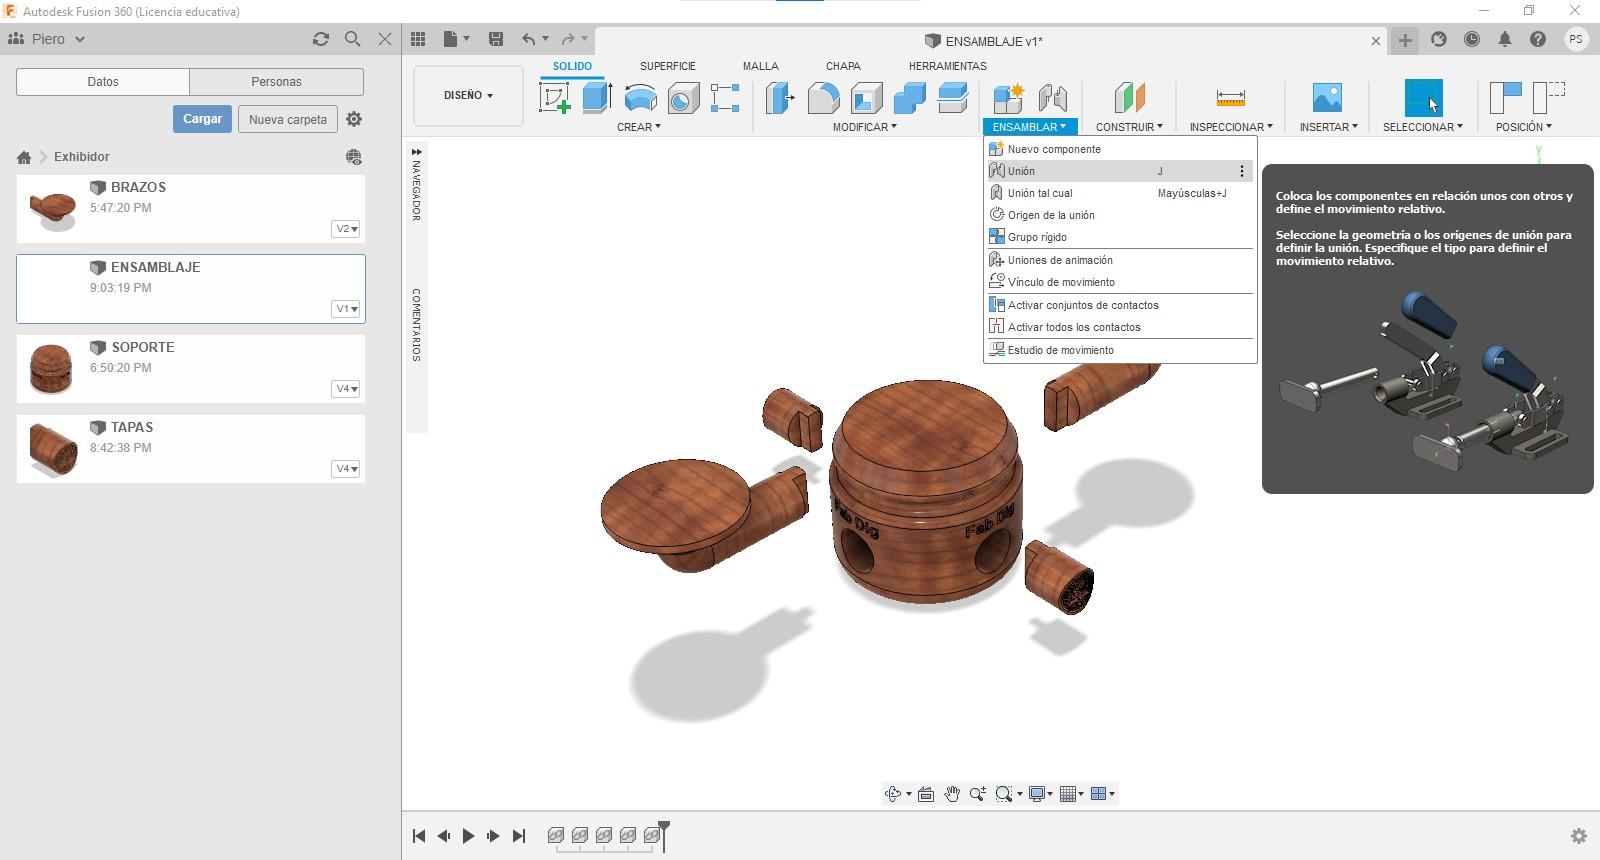This screenshot has width=1600, height=860.
Task: Open the SOPORTE file thumbnail
Action: coord(51,368)
